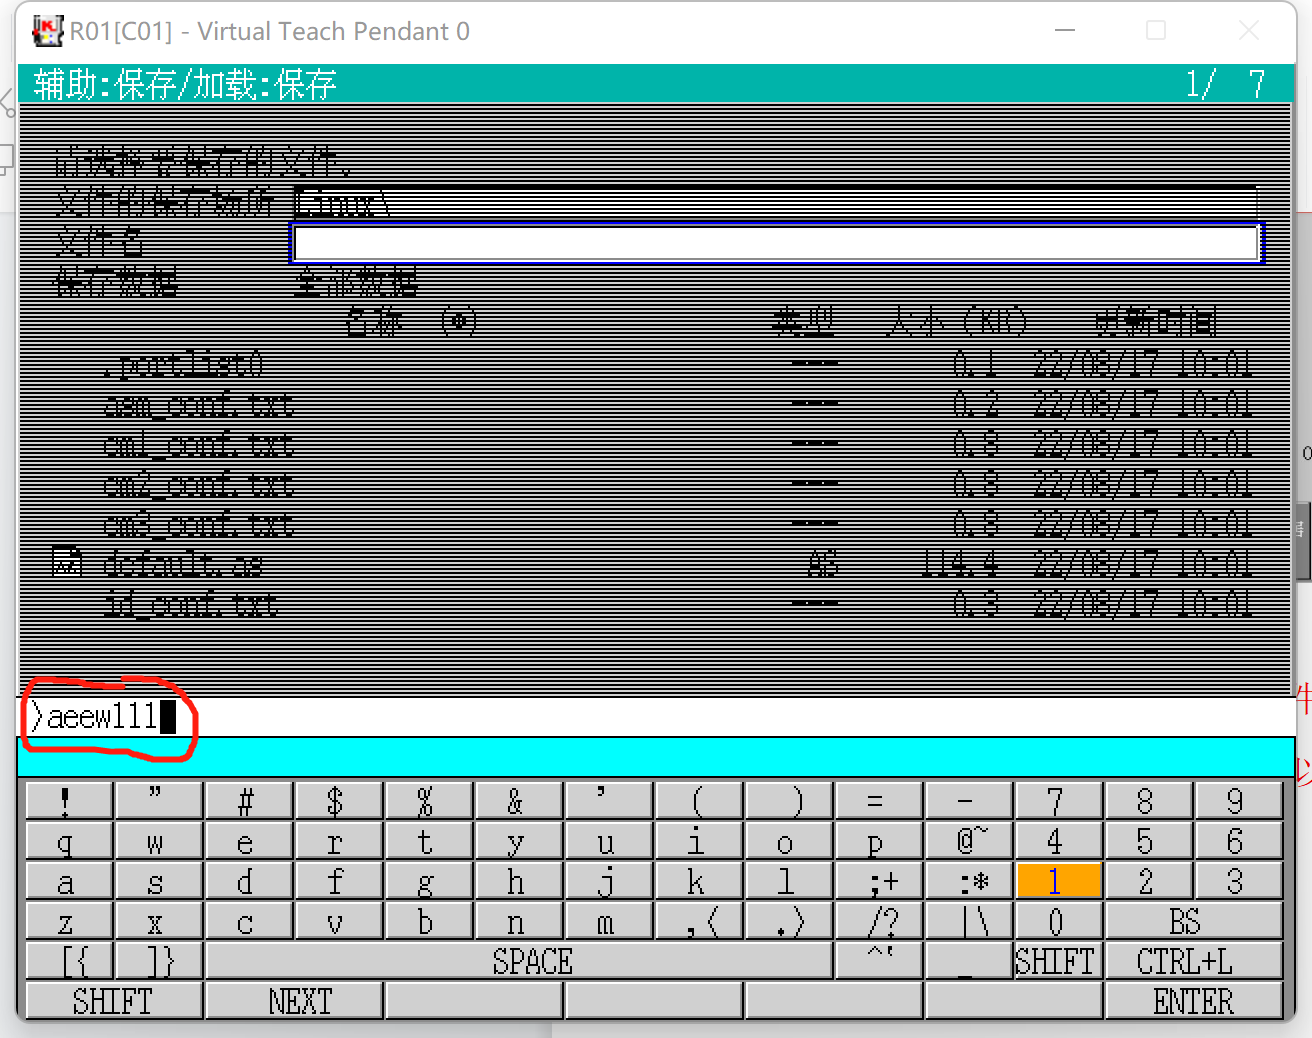
Task: Tap the e letter key
Action: coord(248,841)
